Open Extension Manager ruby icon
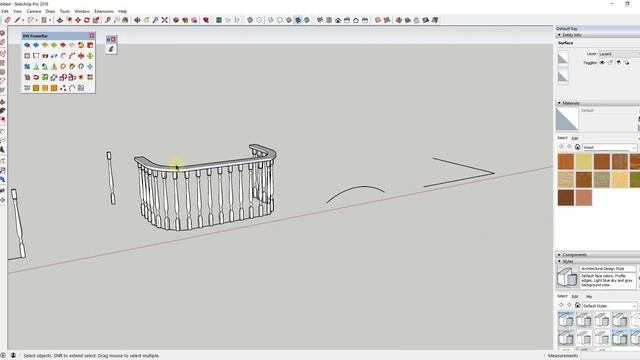640x360 pixels. 206,20
